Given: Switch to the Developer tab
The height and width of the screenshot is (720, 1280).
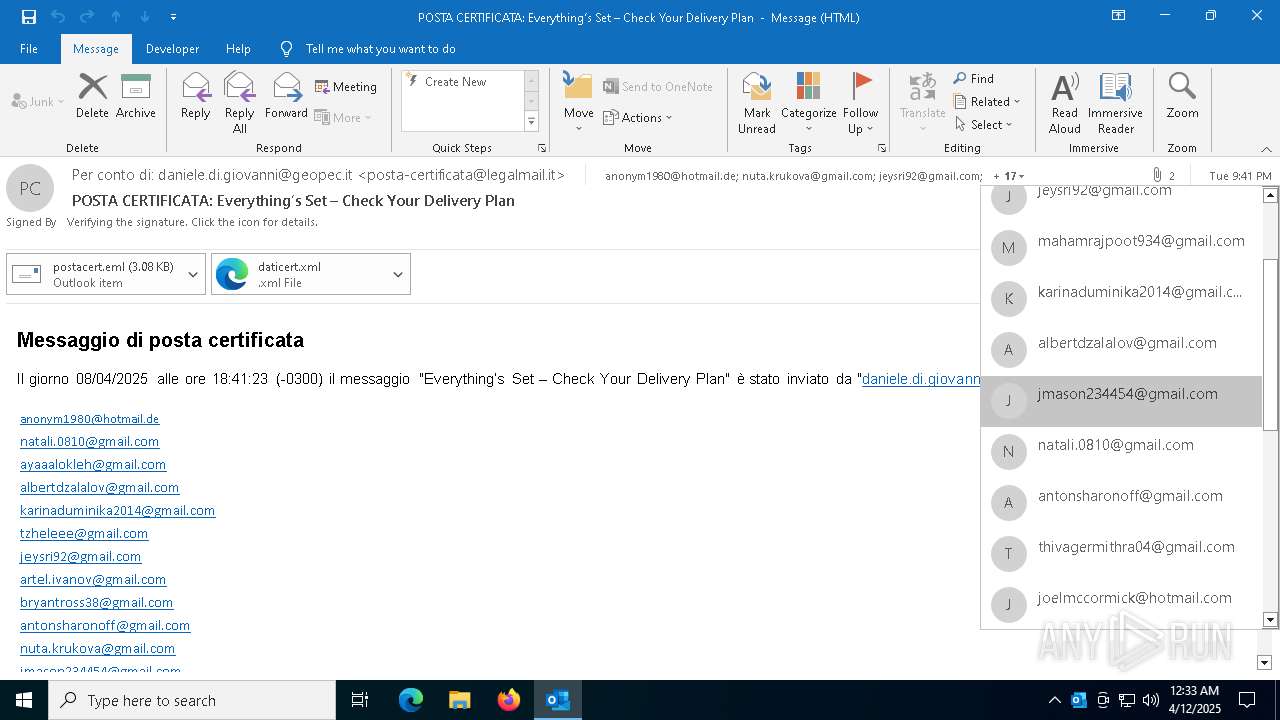Looking at the screenshot, I should (172, 49).
